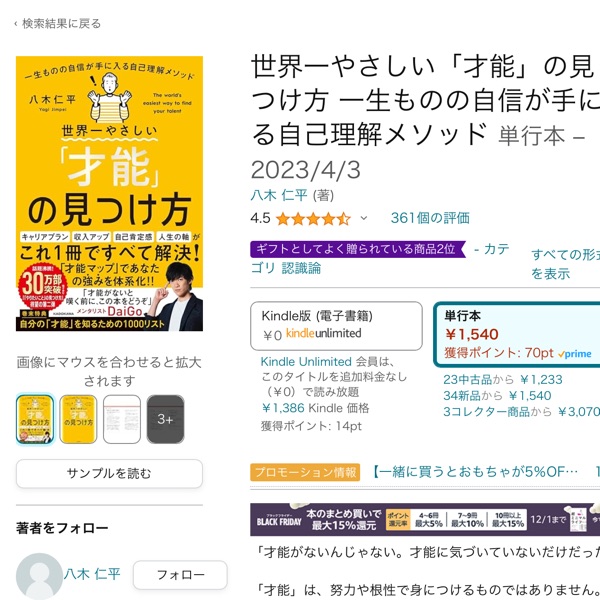Open the author avatar icon
The image size is (600, 600).
tap(39, 576)
